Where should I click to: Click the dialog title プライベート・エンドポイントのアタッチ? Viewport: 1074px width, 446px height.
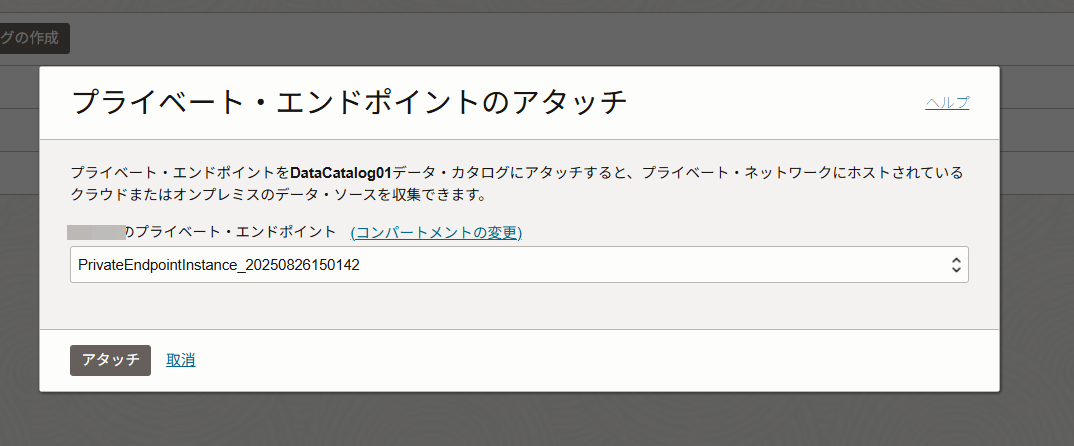coord(350,102)
